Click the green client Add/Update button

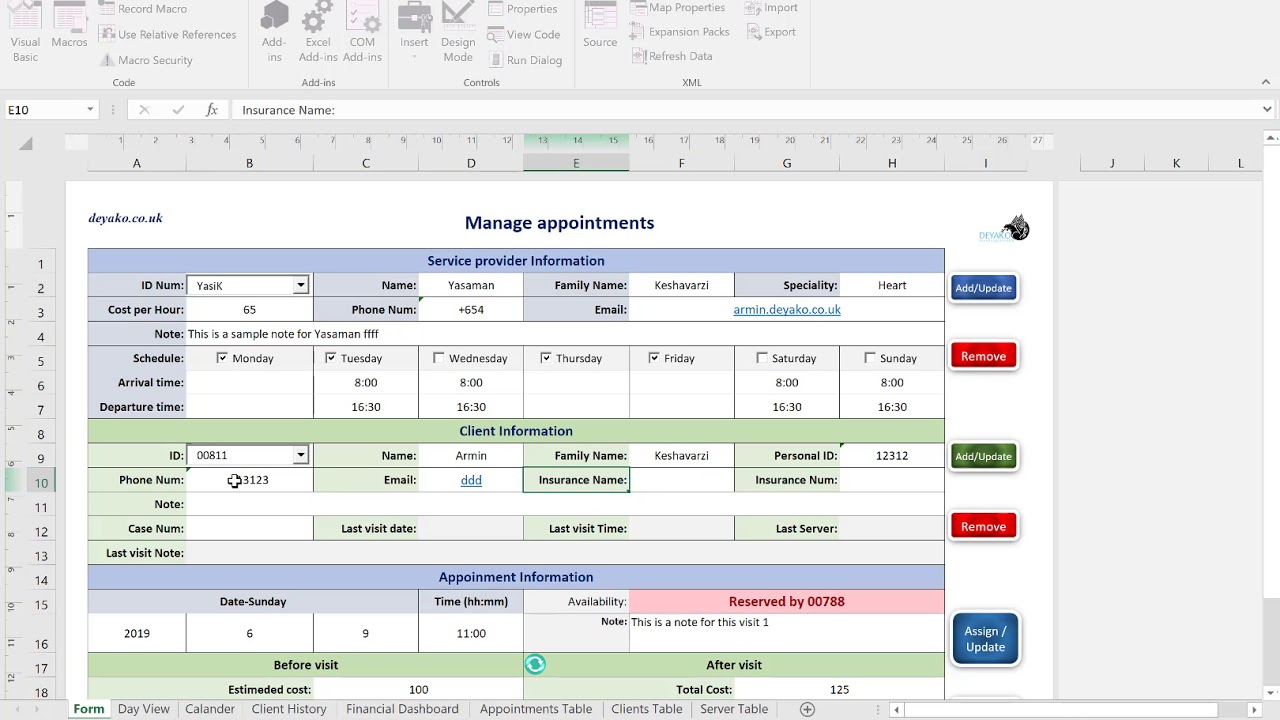[x=984, y=456]
